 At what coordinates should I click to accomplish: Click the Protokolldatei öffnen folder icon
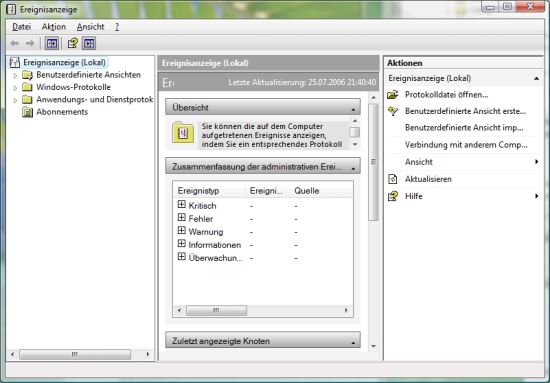pos(393,95)
